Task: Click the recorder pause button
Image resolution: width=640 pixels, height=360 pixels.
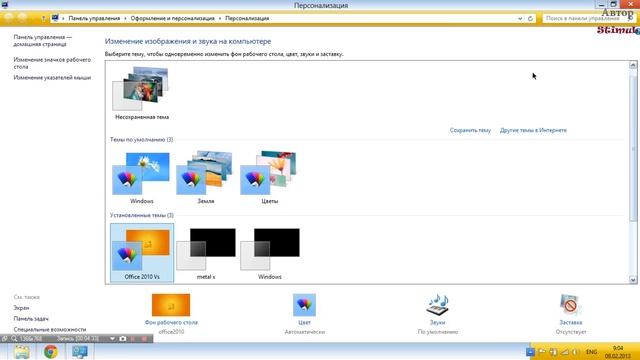Action: click(x=133, y=339)
